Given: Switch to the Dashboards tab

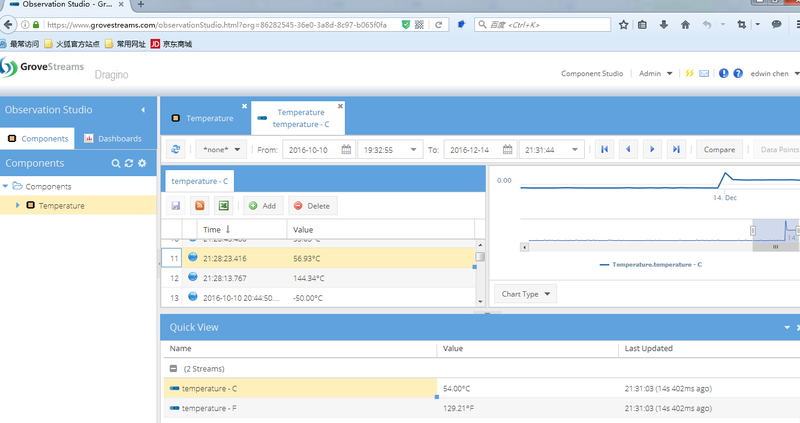Looking at the screenshot, I should [113, 138].
